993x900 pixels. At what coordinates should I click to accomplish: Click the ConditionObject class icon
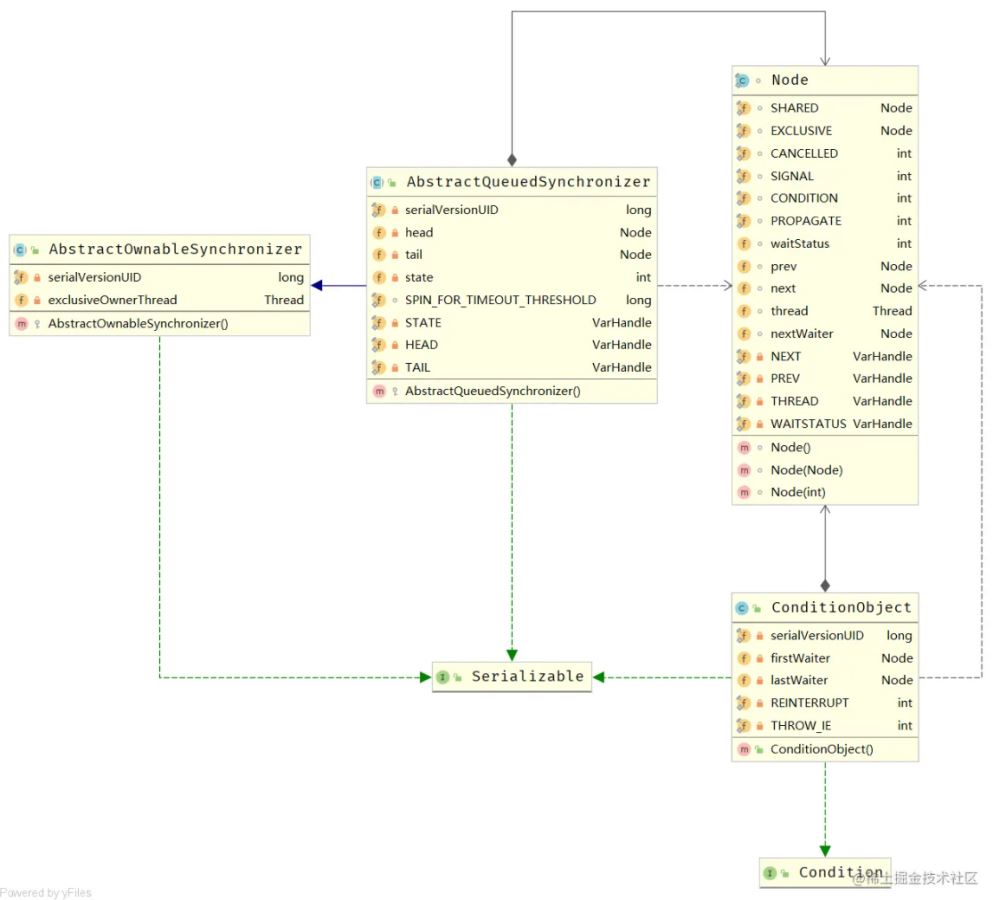click(x=742, y=608)
